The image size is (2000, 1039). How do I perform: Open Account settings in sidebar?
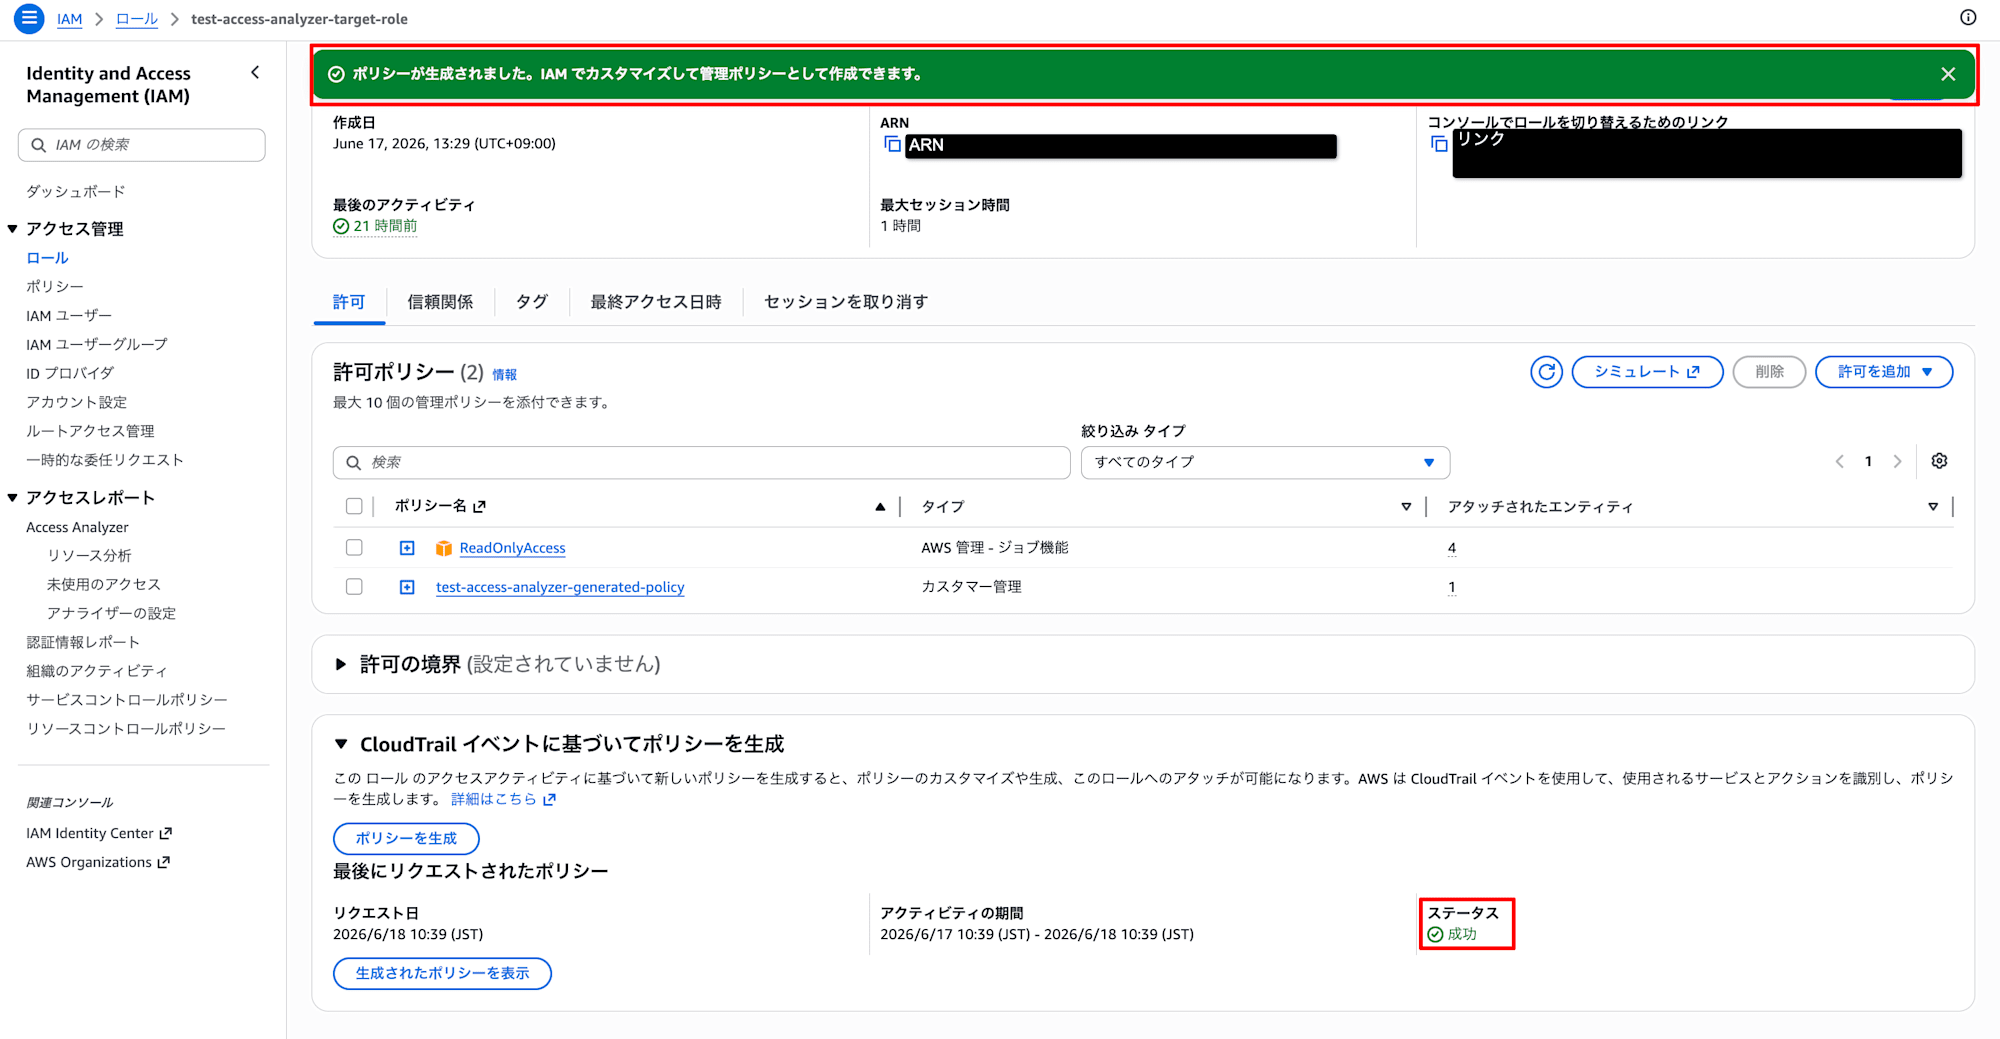point(77,402)
